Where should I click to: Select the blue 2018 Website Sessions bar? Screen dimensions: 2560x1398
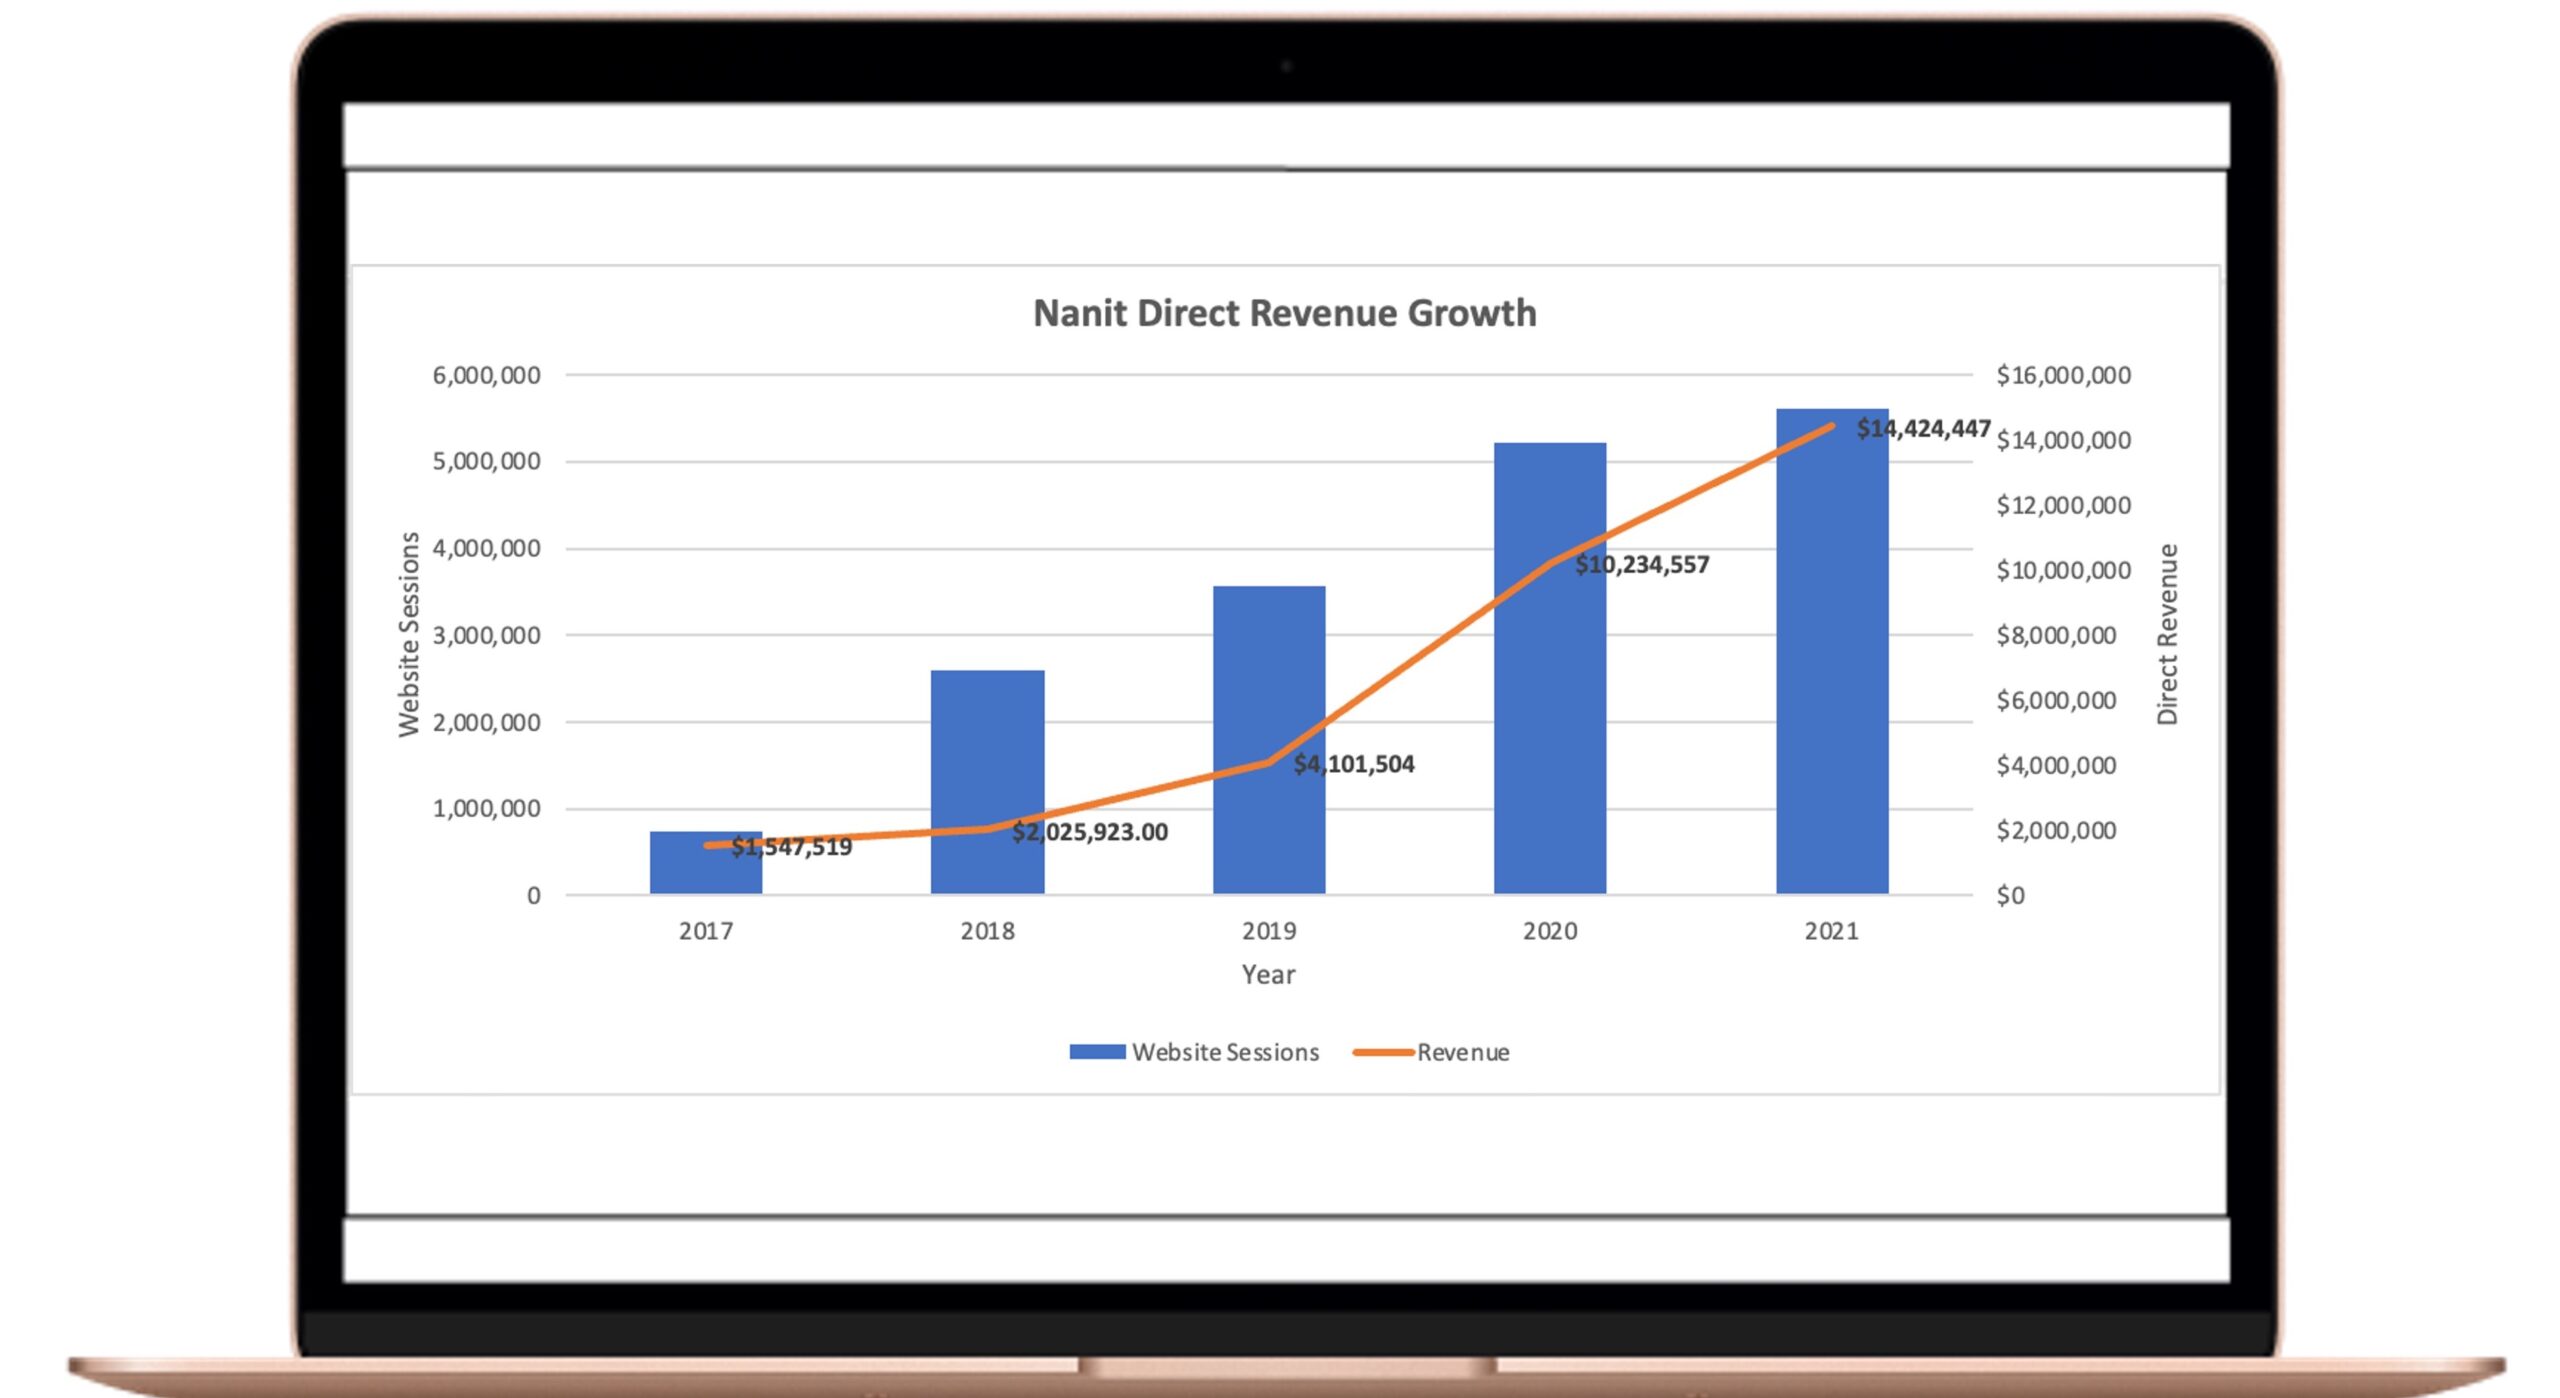click(x=987, y=782)
